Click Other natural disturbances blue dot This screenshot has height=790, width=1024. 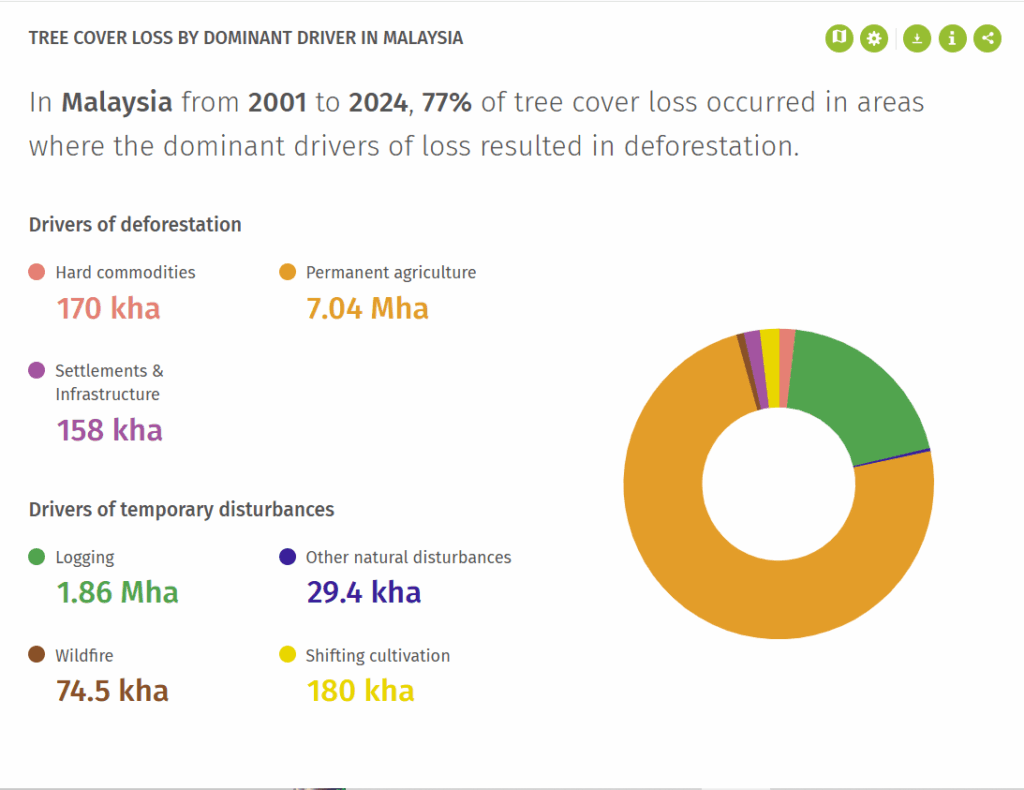pos(287,556)
